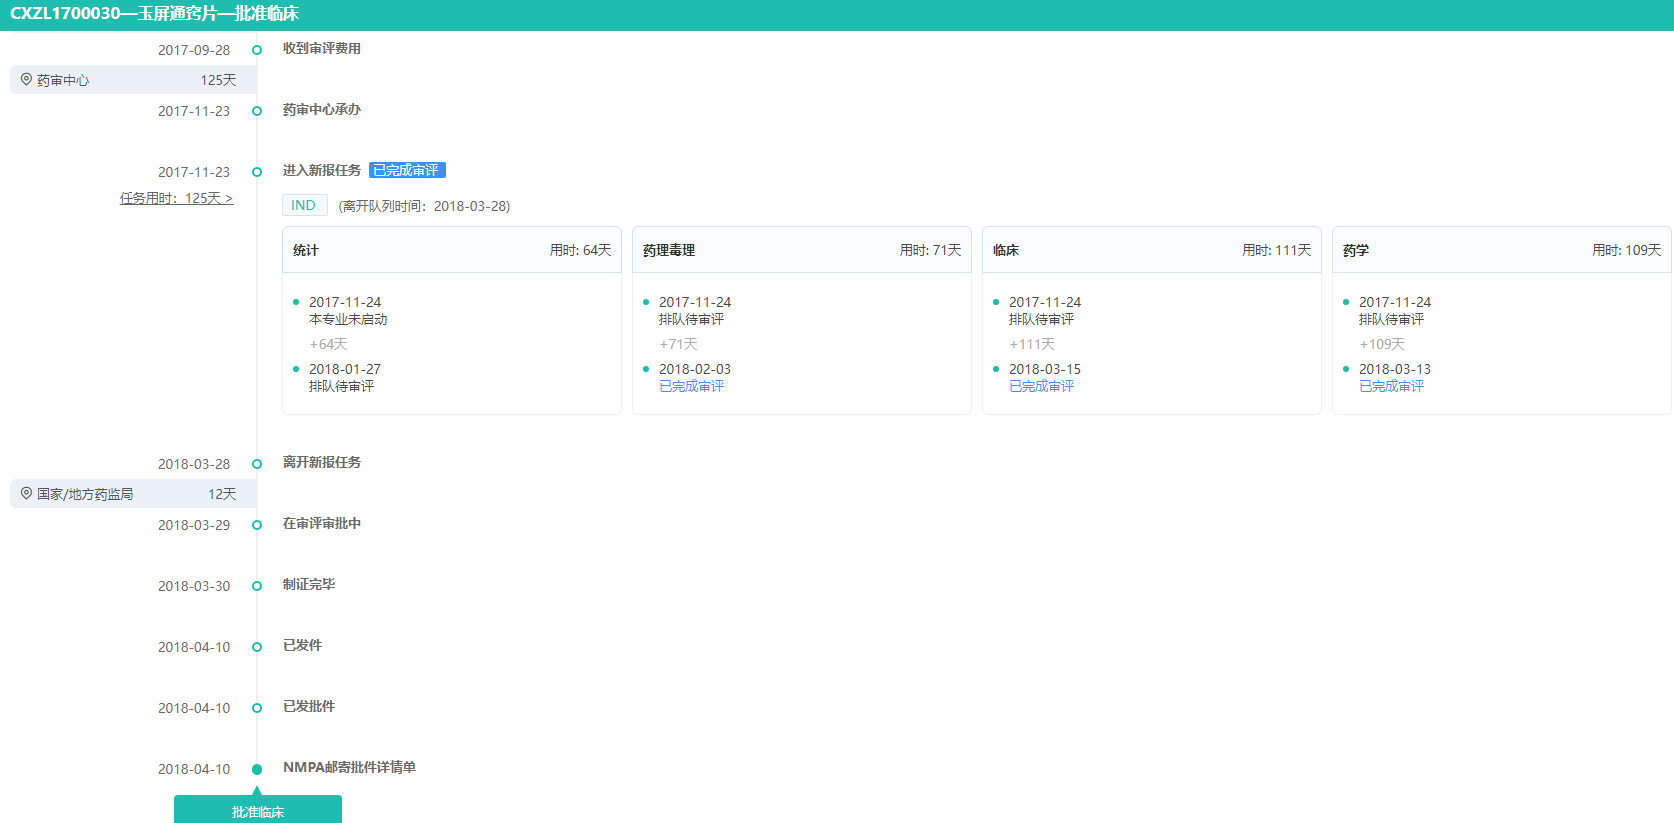Click location pin icon beside 国家/地方药监局
The height and width of the screenshot is (823, 1674).
pos(26,493)
